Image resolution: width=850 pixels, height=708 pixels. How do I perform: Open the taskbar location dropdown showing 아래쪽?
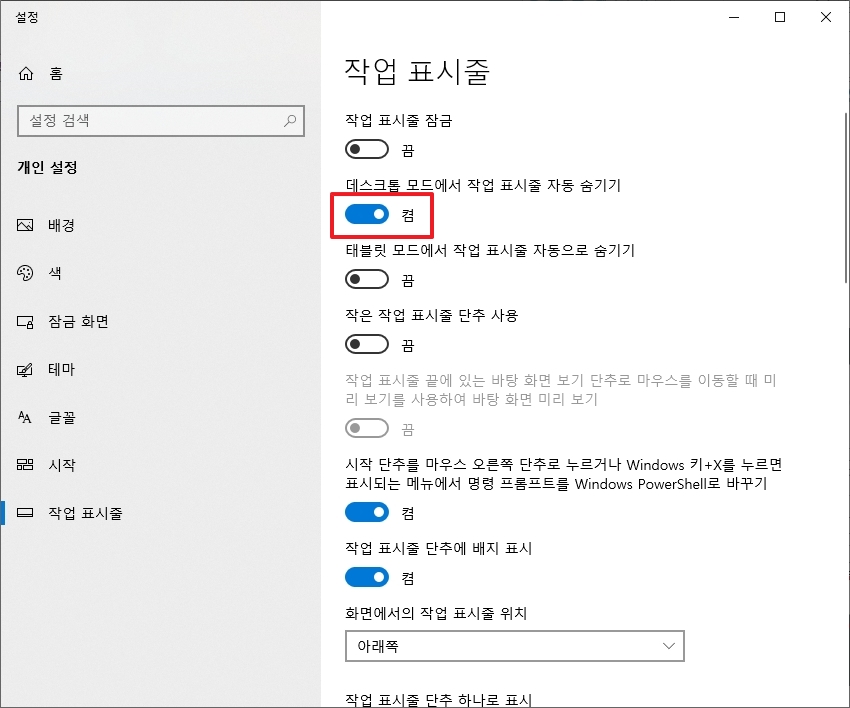514,646
